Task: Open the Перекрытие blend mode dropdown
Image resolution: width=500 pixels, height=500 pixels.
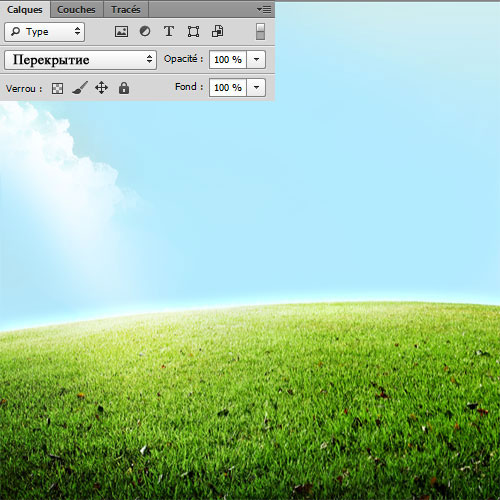Action: pos(80,60)
